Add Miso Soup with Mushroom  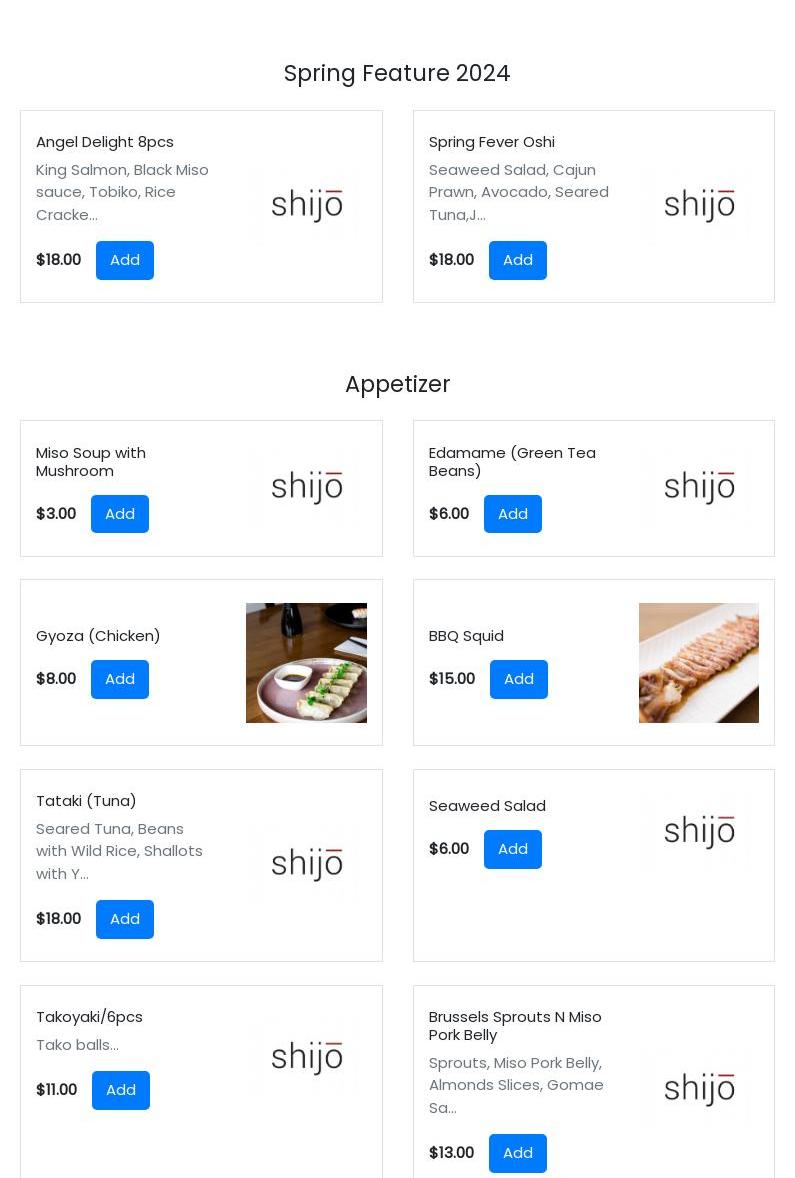120,514
